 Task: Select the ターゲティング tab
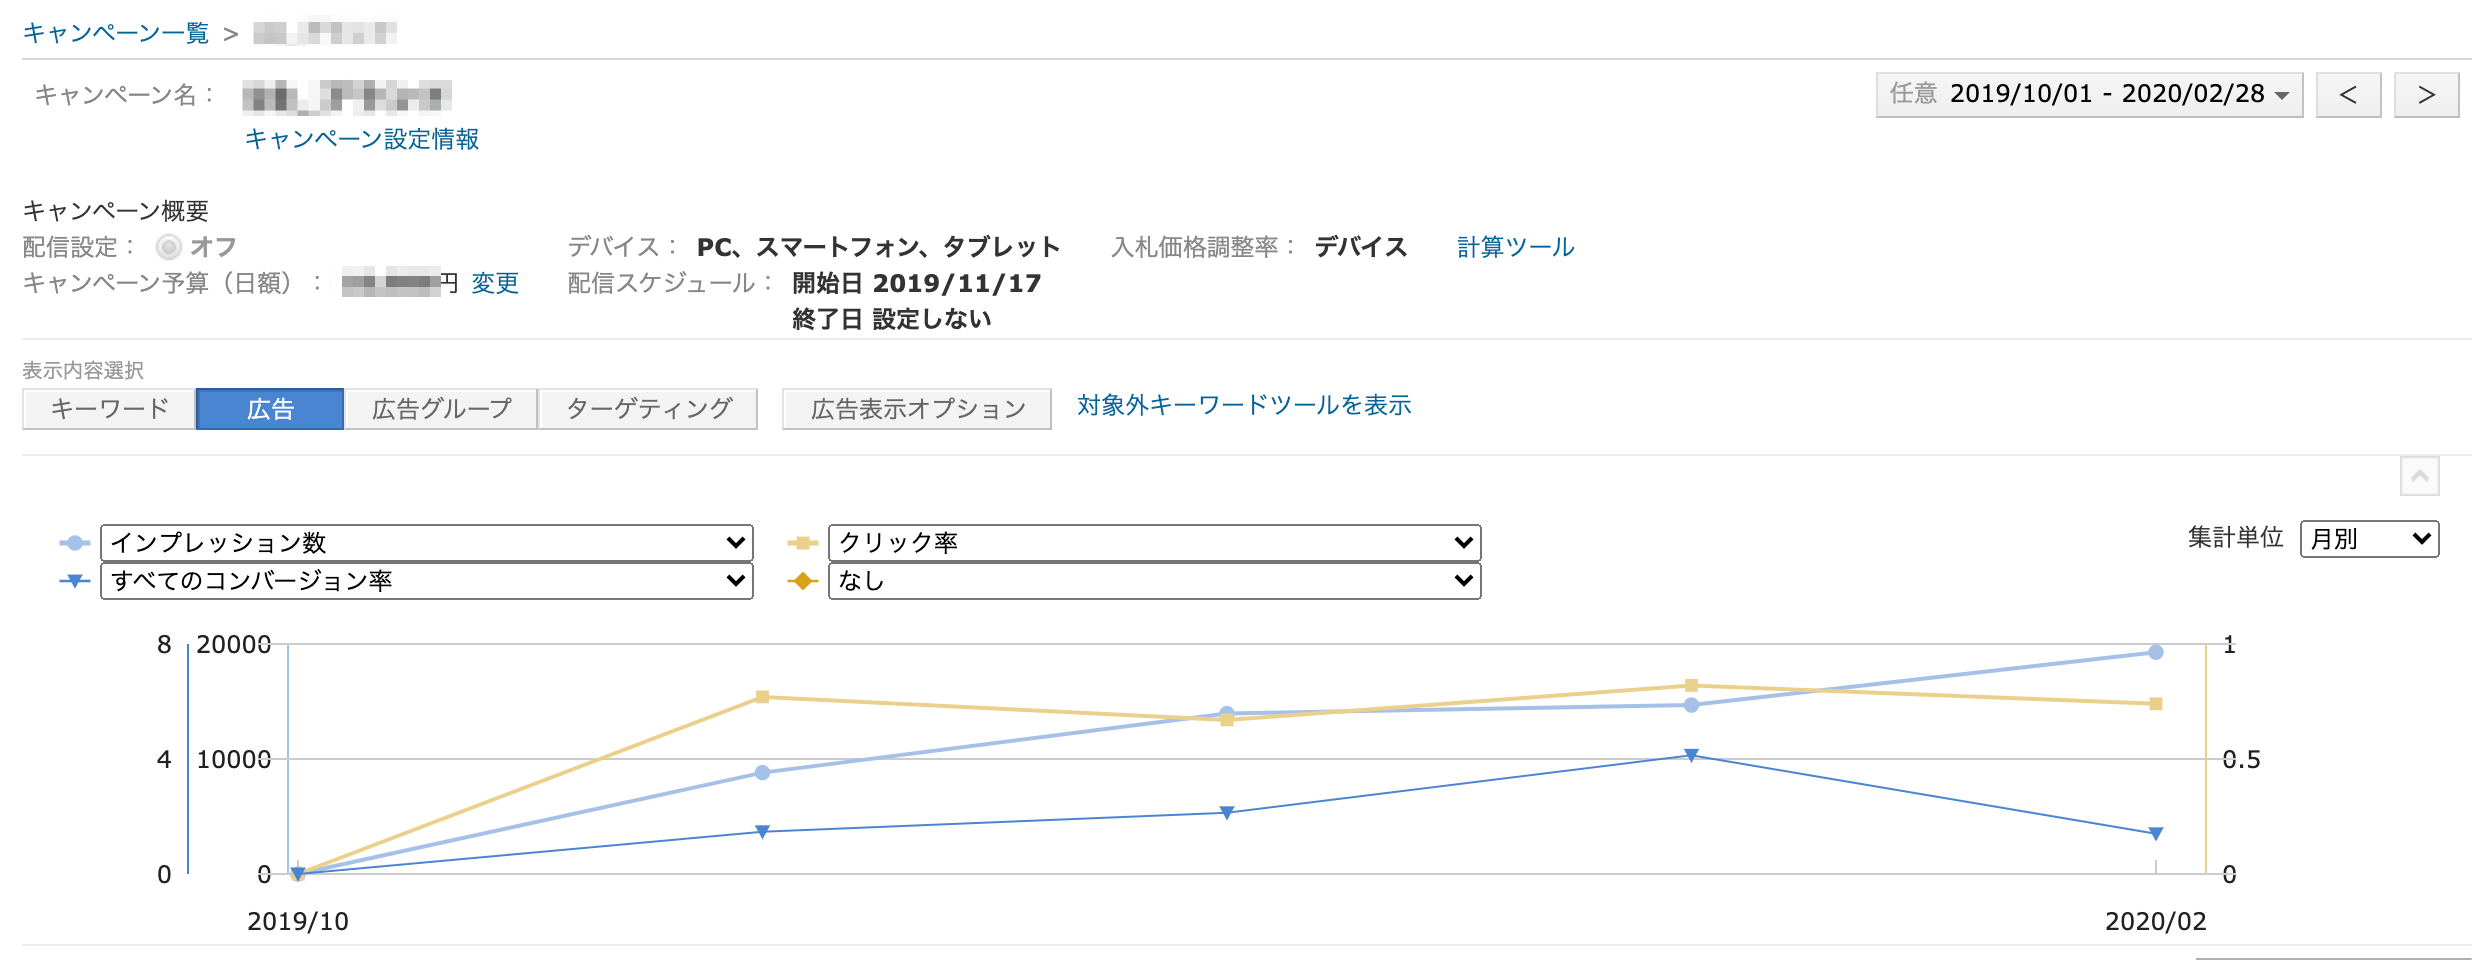click(x=648, y=409)
